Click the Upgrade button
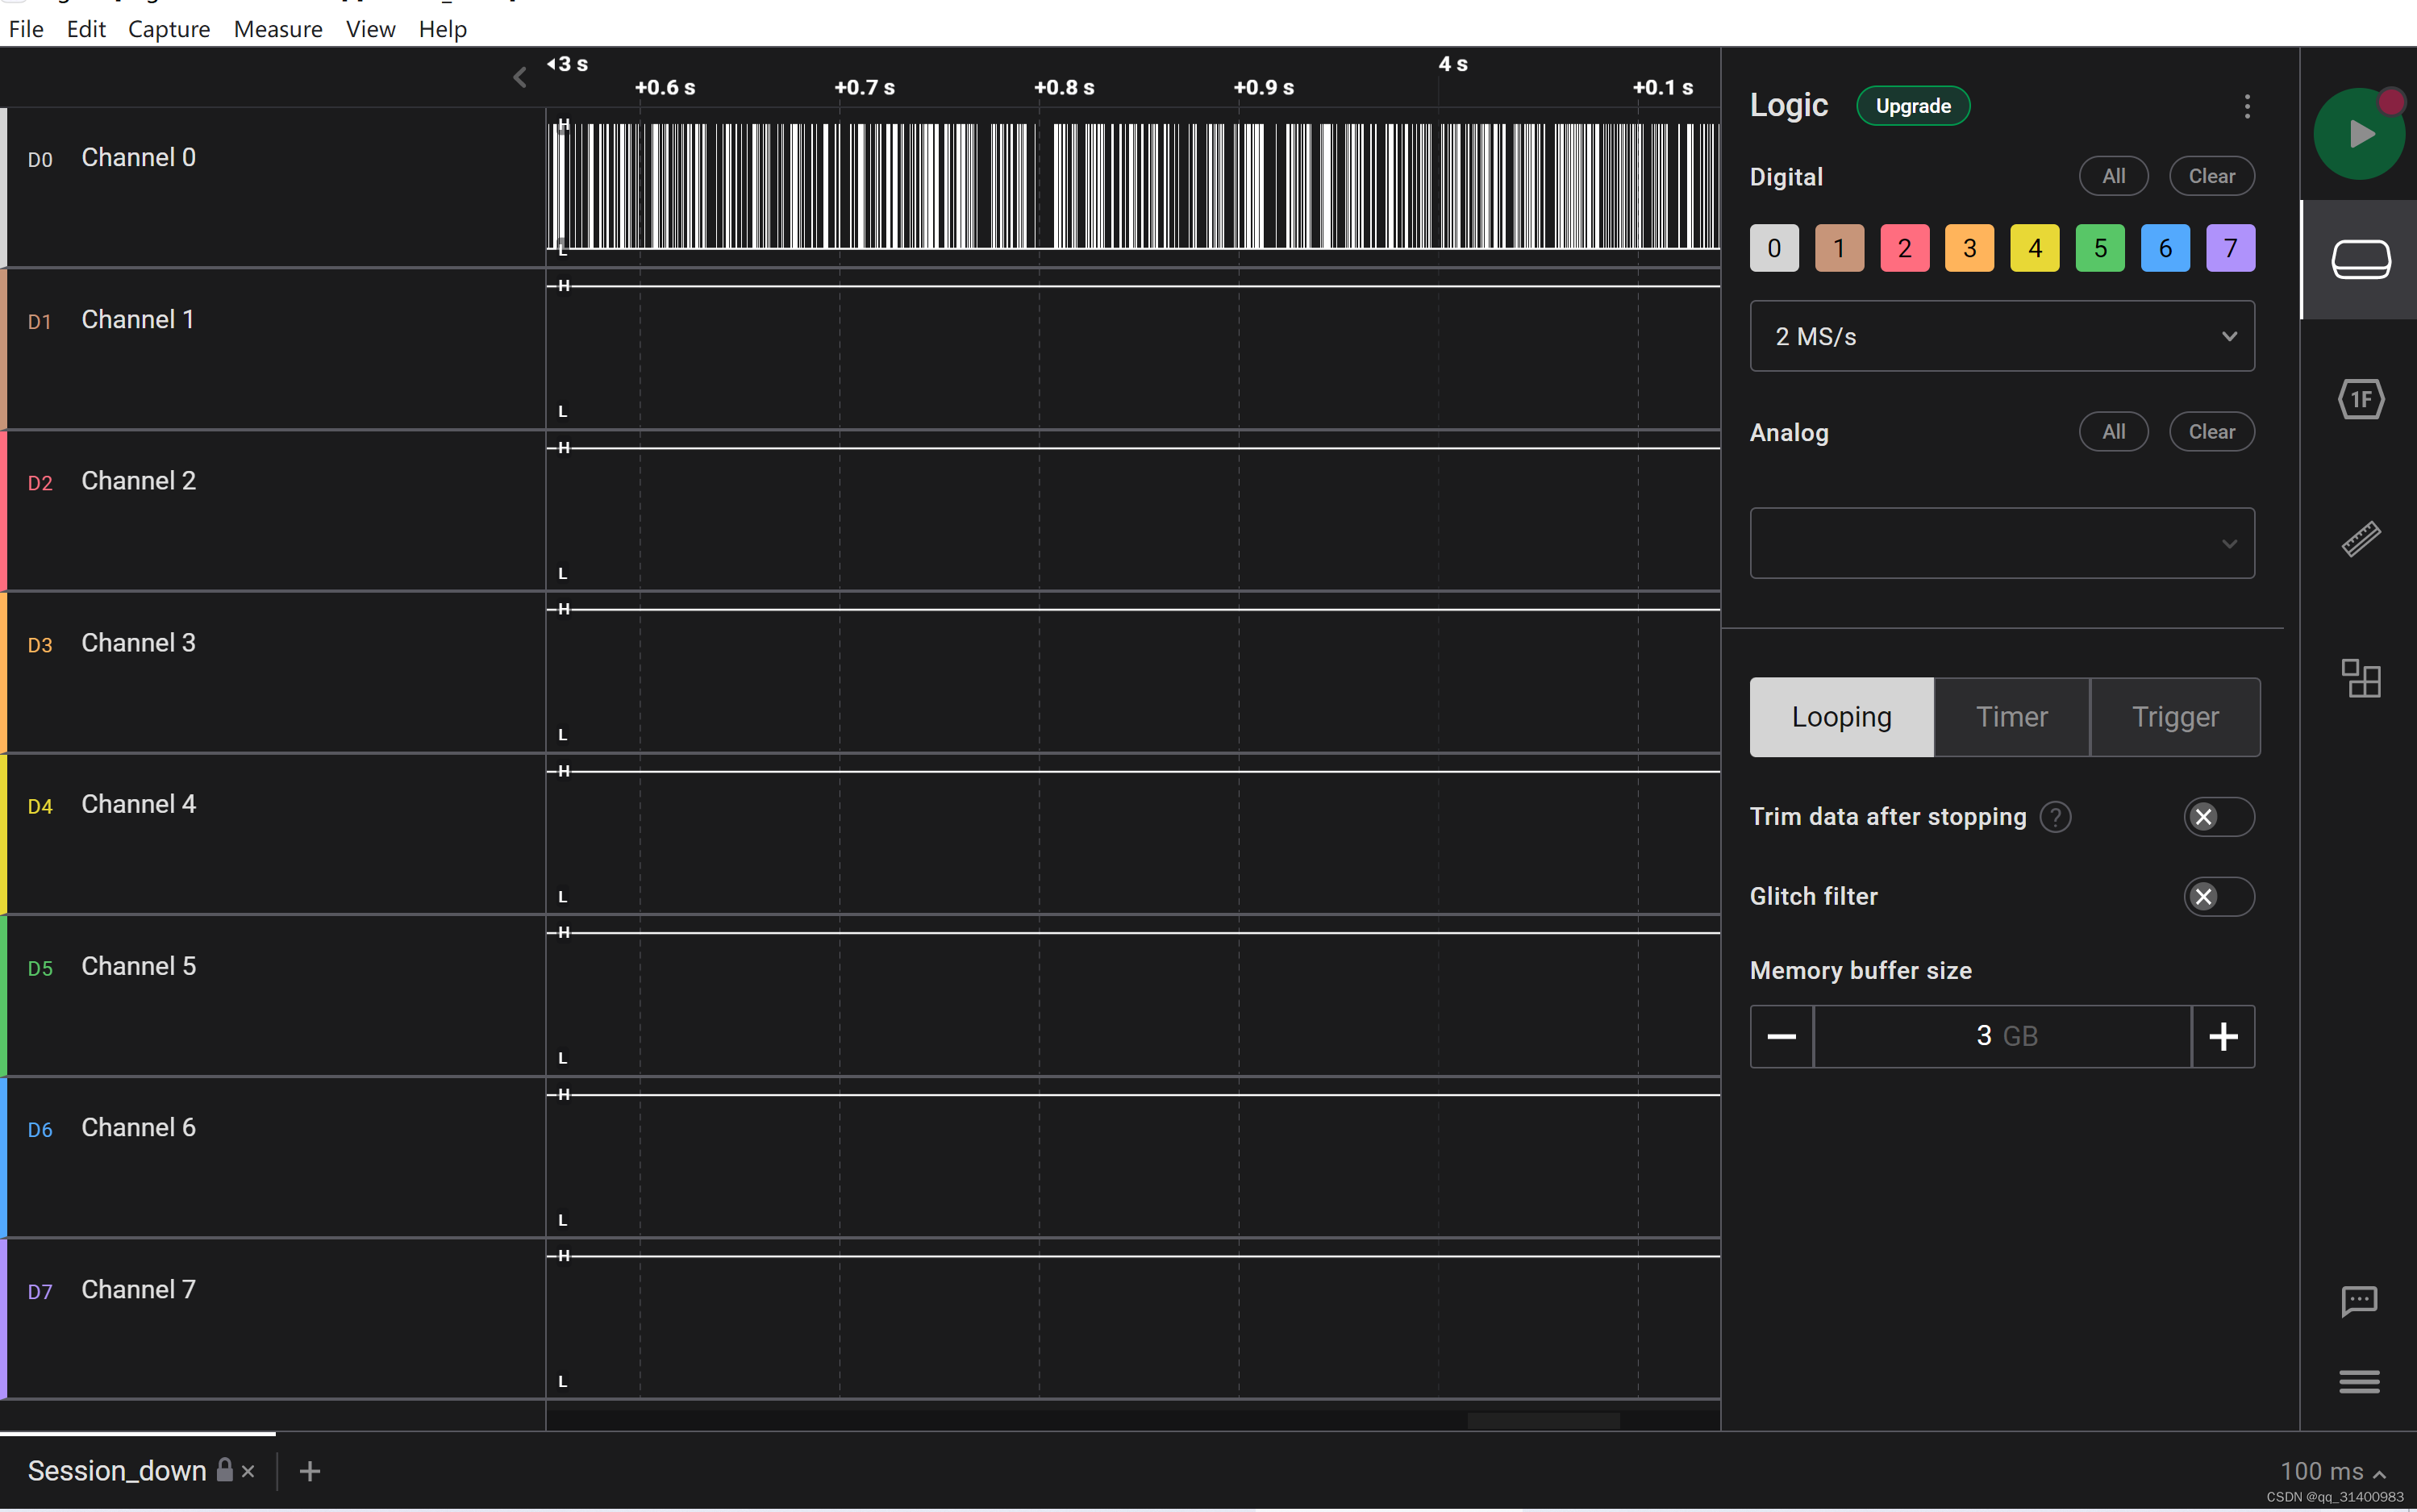 point(1912,106)
